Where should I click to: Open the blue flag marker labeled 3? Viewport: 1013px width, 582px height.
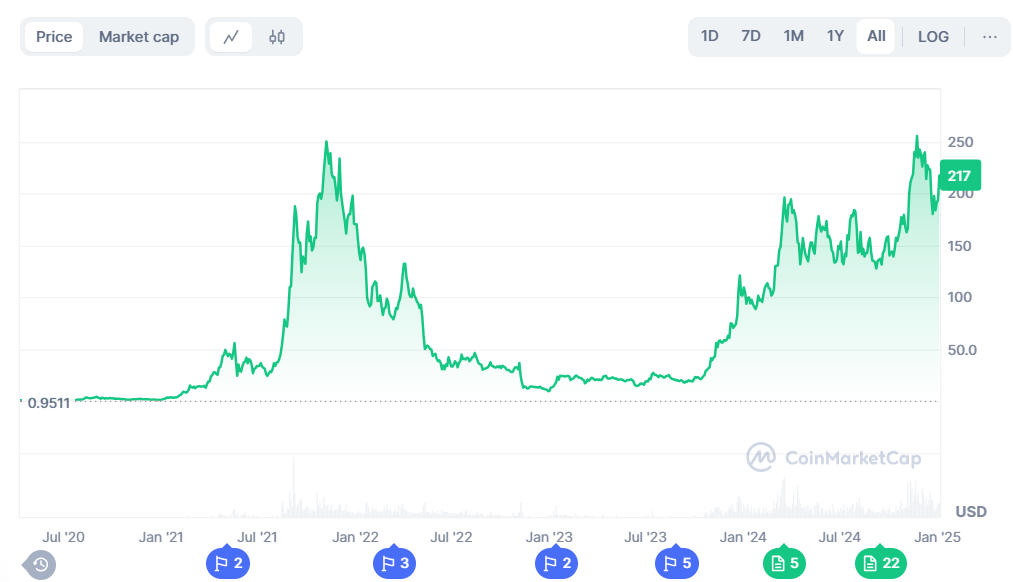pyautogui.click(x=395, y=563)
